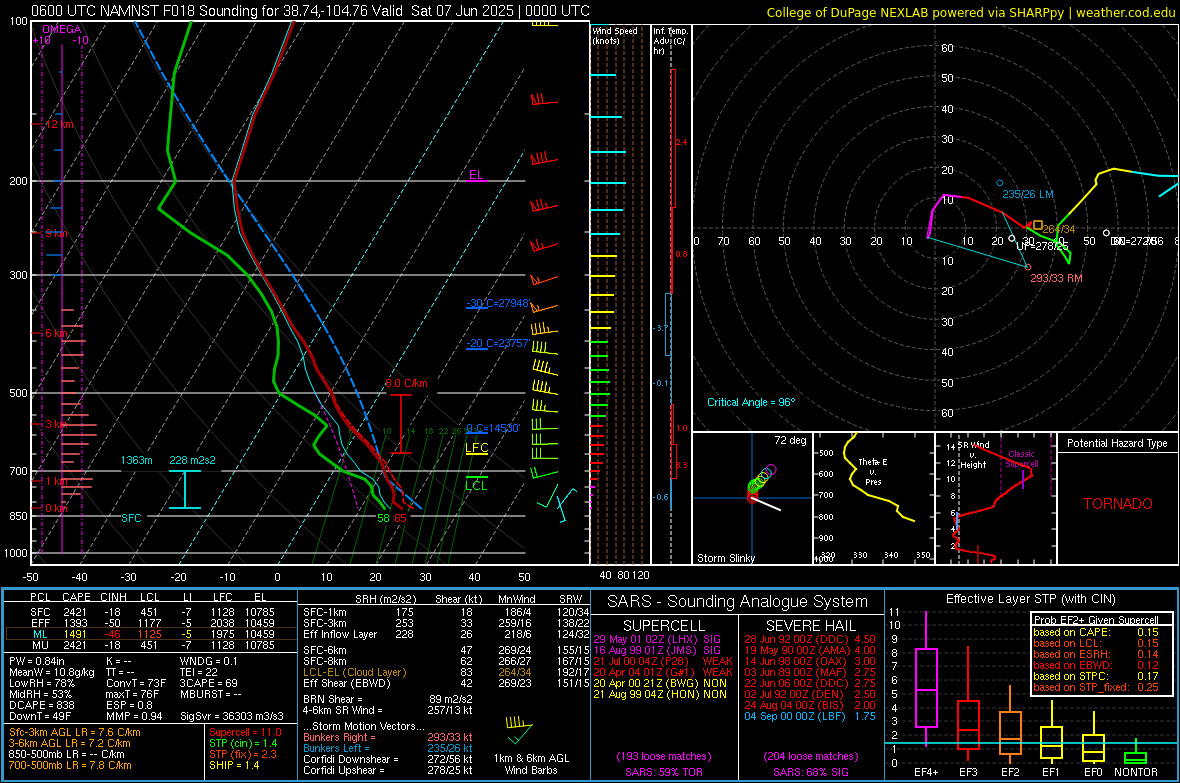Click the magenta OMEGA label
The image size is (1180, 783).
click(61, 29)
